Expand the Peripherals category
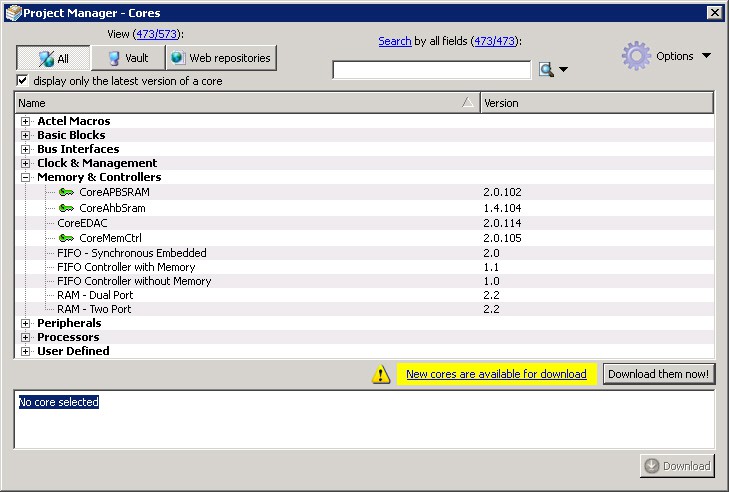729x492 pixels. (x=26, y=323)
